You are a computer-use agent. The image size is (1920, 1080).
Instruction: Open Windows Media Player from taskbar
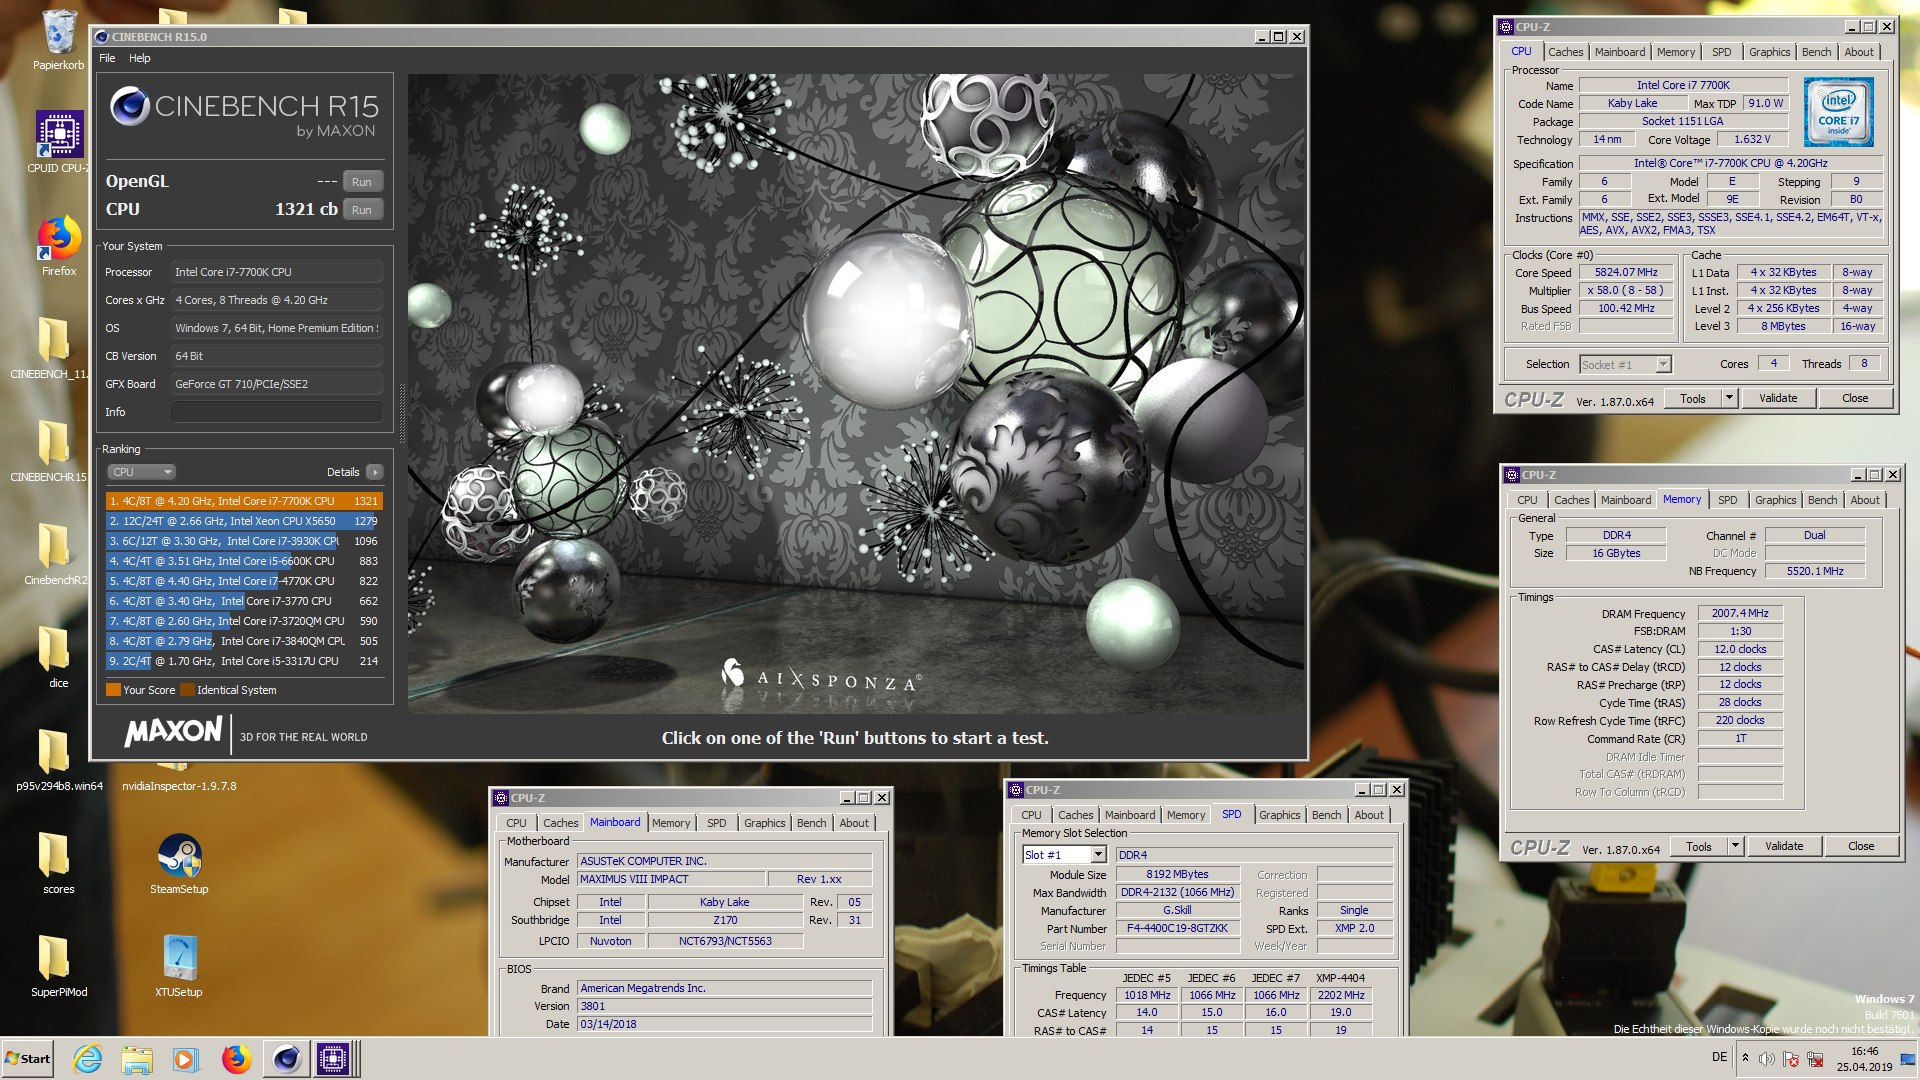186,1059
